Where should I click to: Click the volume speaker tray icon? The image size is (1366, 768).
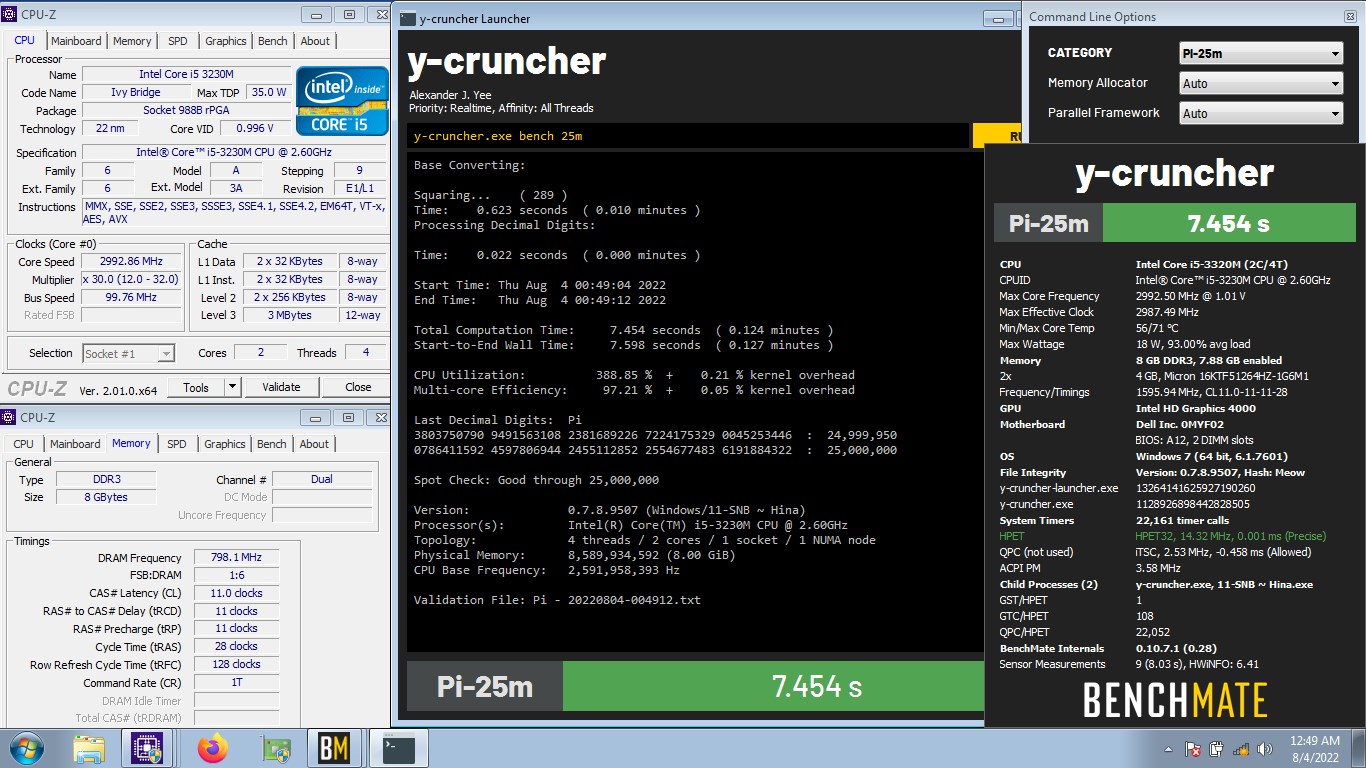[x=1264, y=749]
